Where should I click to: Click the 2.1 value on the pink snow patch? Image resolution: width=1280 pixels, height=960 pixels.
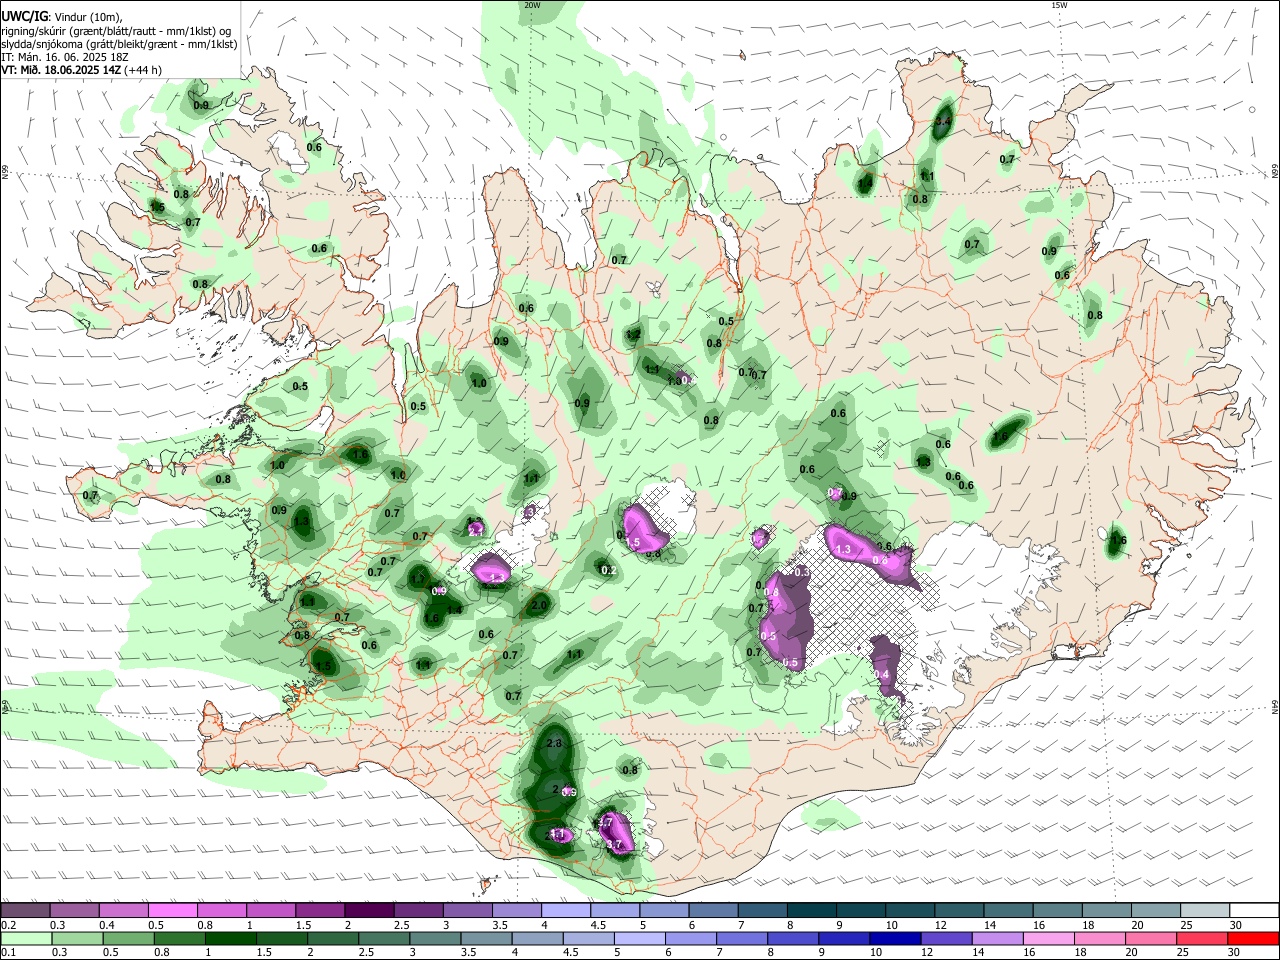[476, 530]
